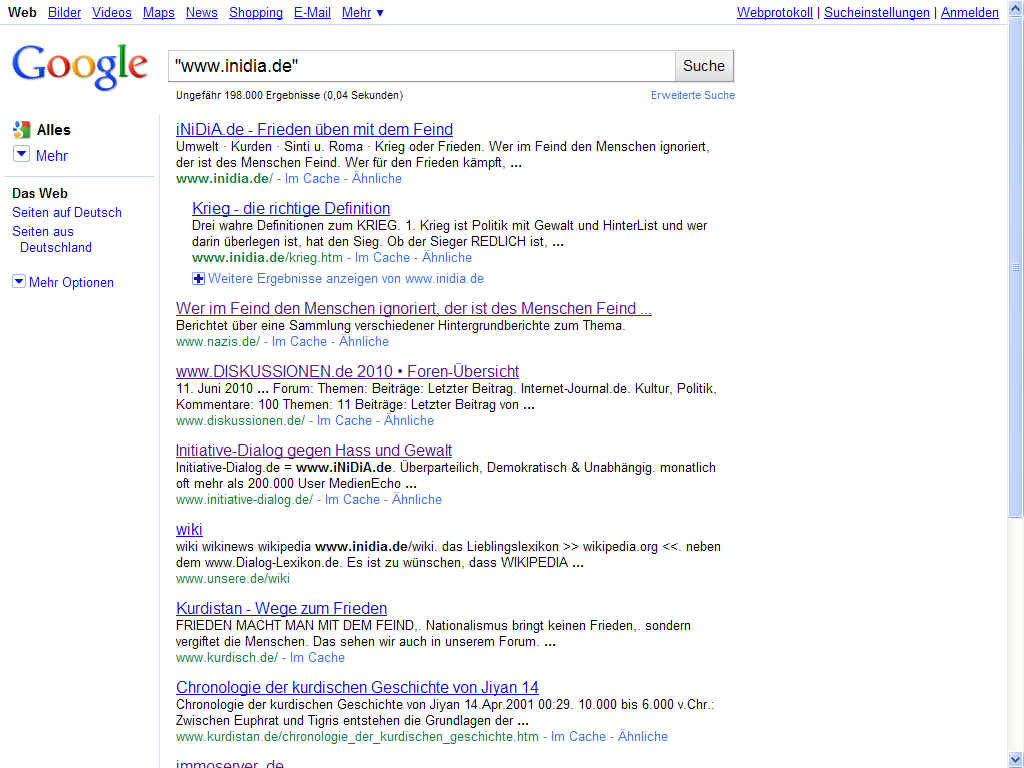Click Weitere Ergebnisse anzeigen von www.inidia.de
The height and width of the screenshot is (768, 1024).
(346, 279)
